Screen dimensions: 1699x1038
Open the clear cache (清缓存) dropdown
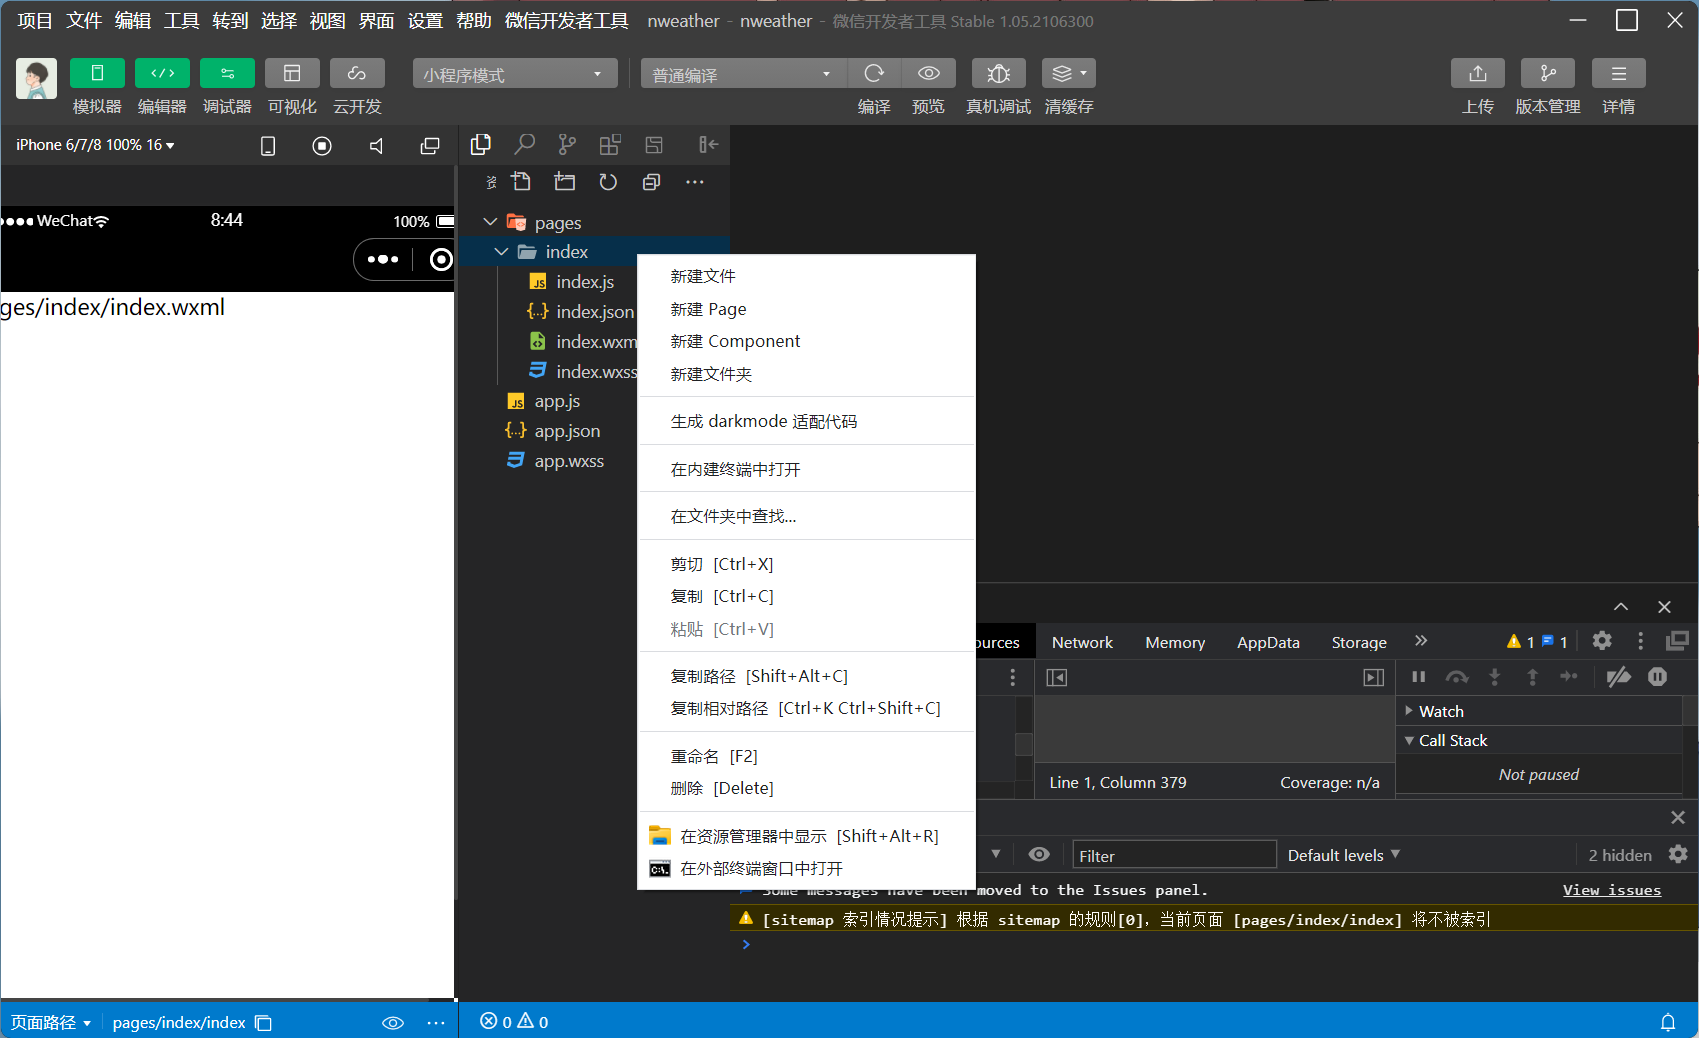pos(1069,73)
